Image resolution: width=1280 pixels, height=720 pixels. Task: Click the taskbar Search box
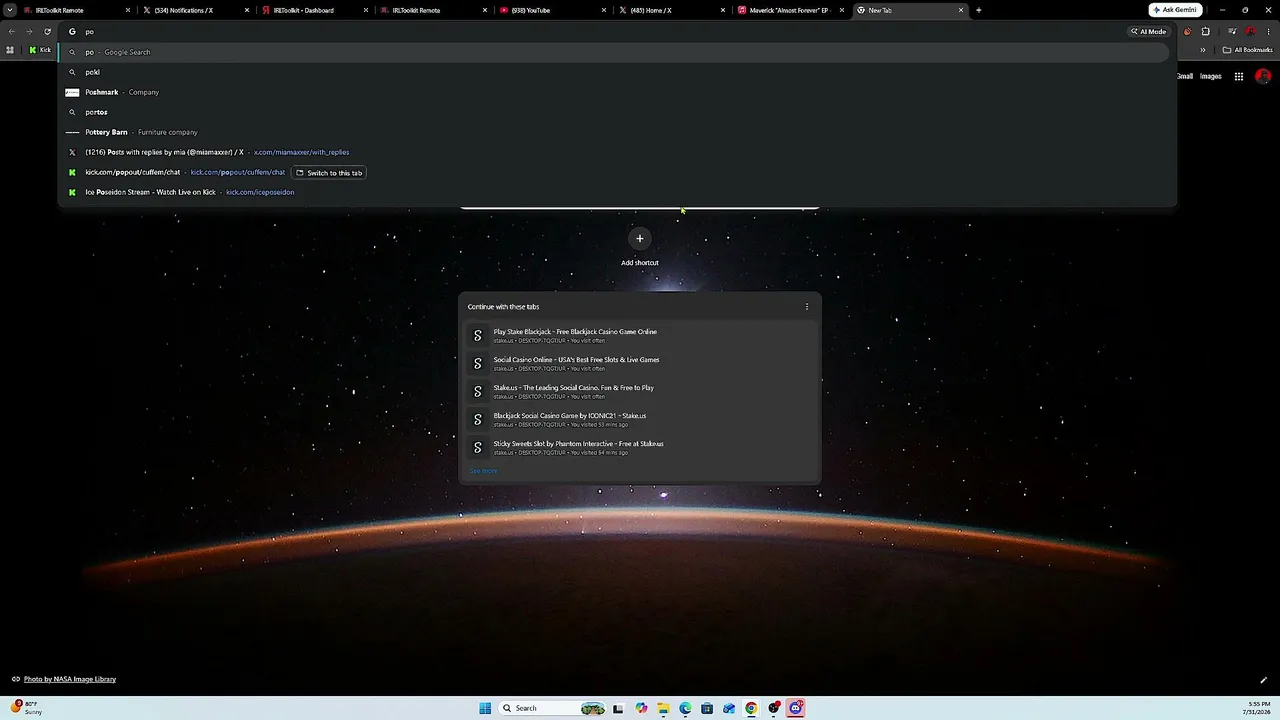point(554,708)
